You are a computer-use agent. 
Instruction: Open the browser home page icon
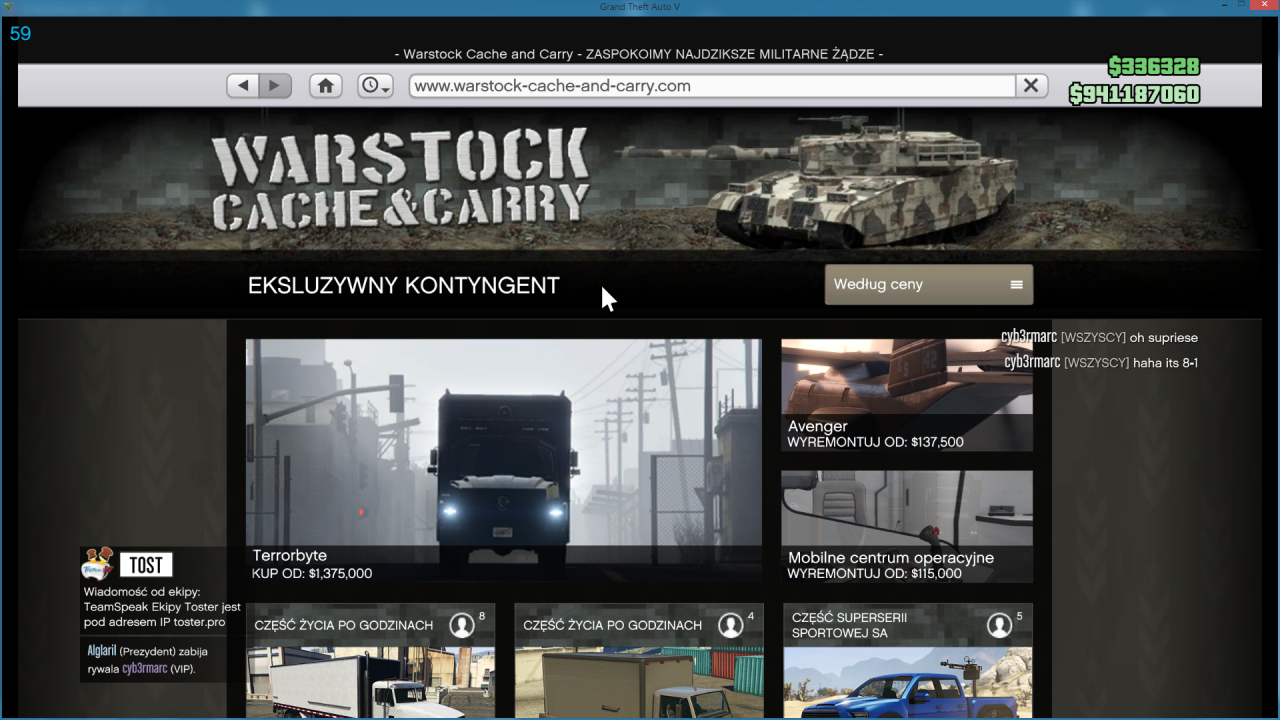click(325, 86)
